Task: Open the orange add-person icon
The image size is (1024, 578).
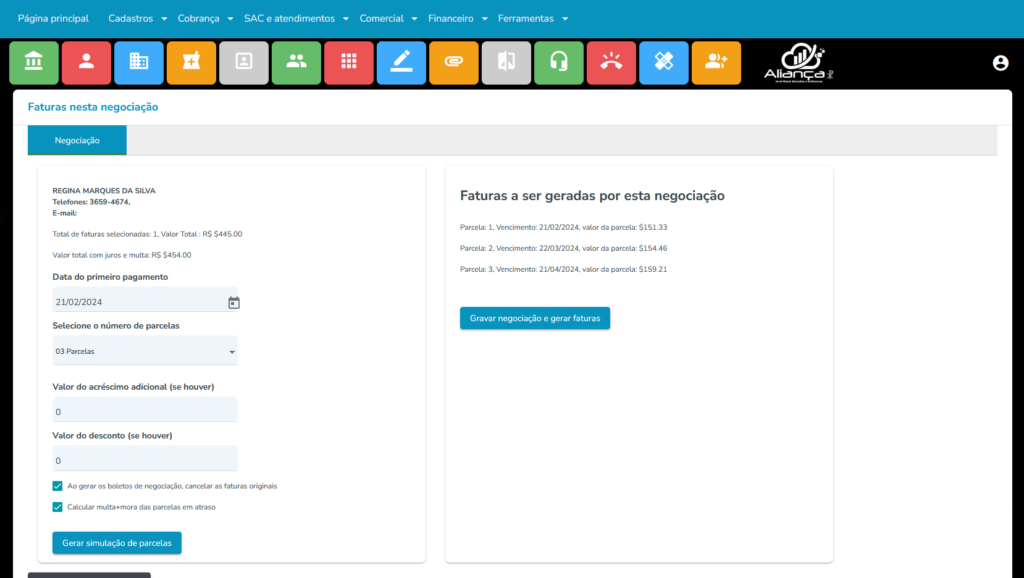Action: click(x=716, y=62)
